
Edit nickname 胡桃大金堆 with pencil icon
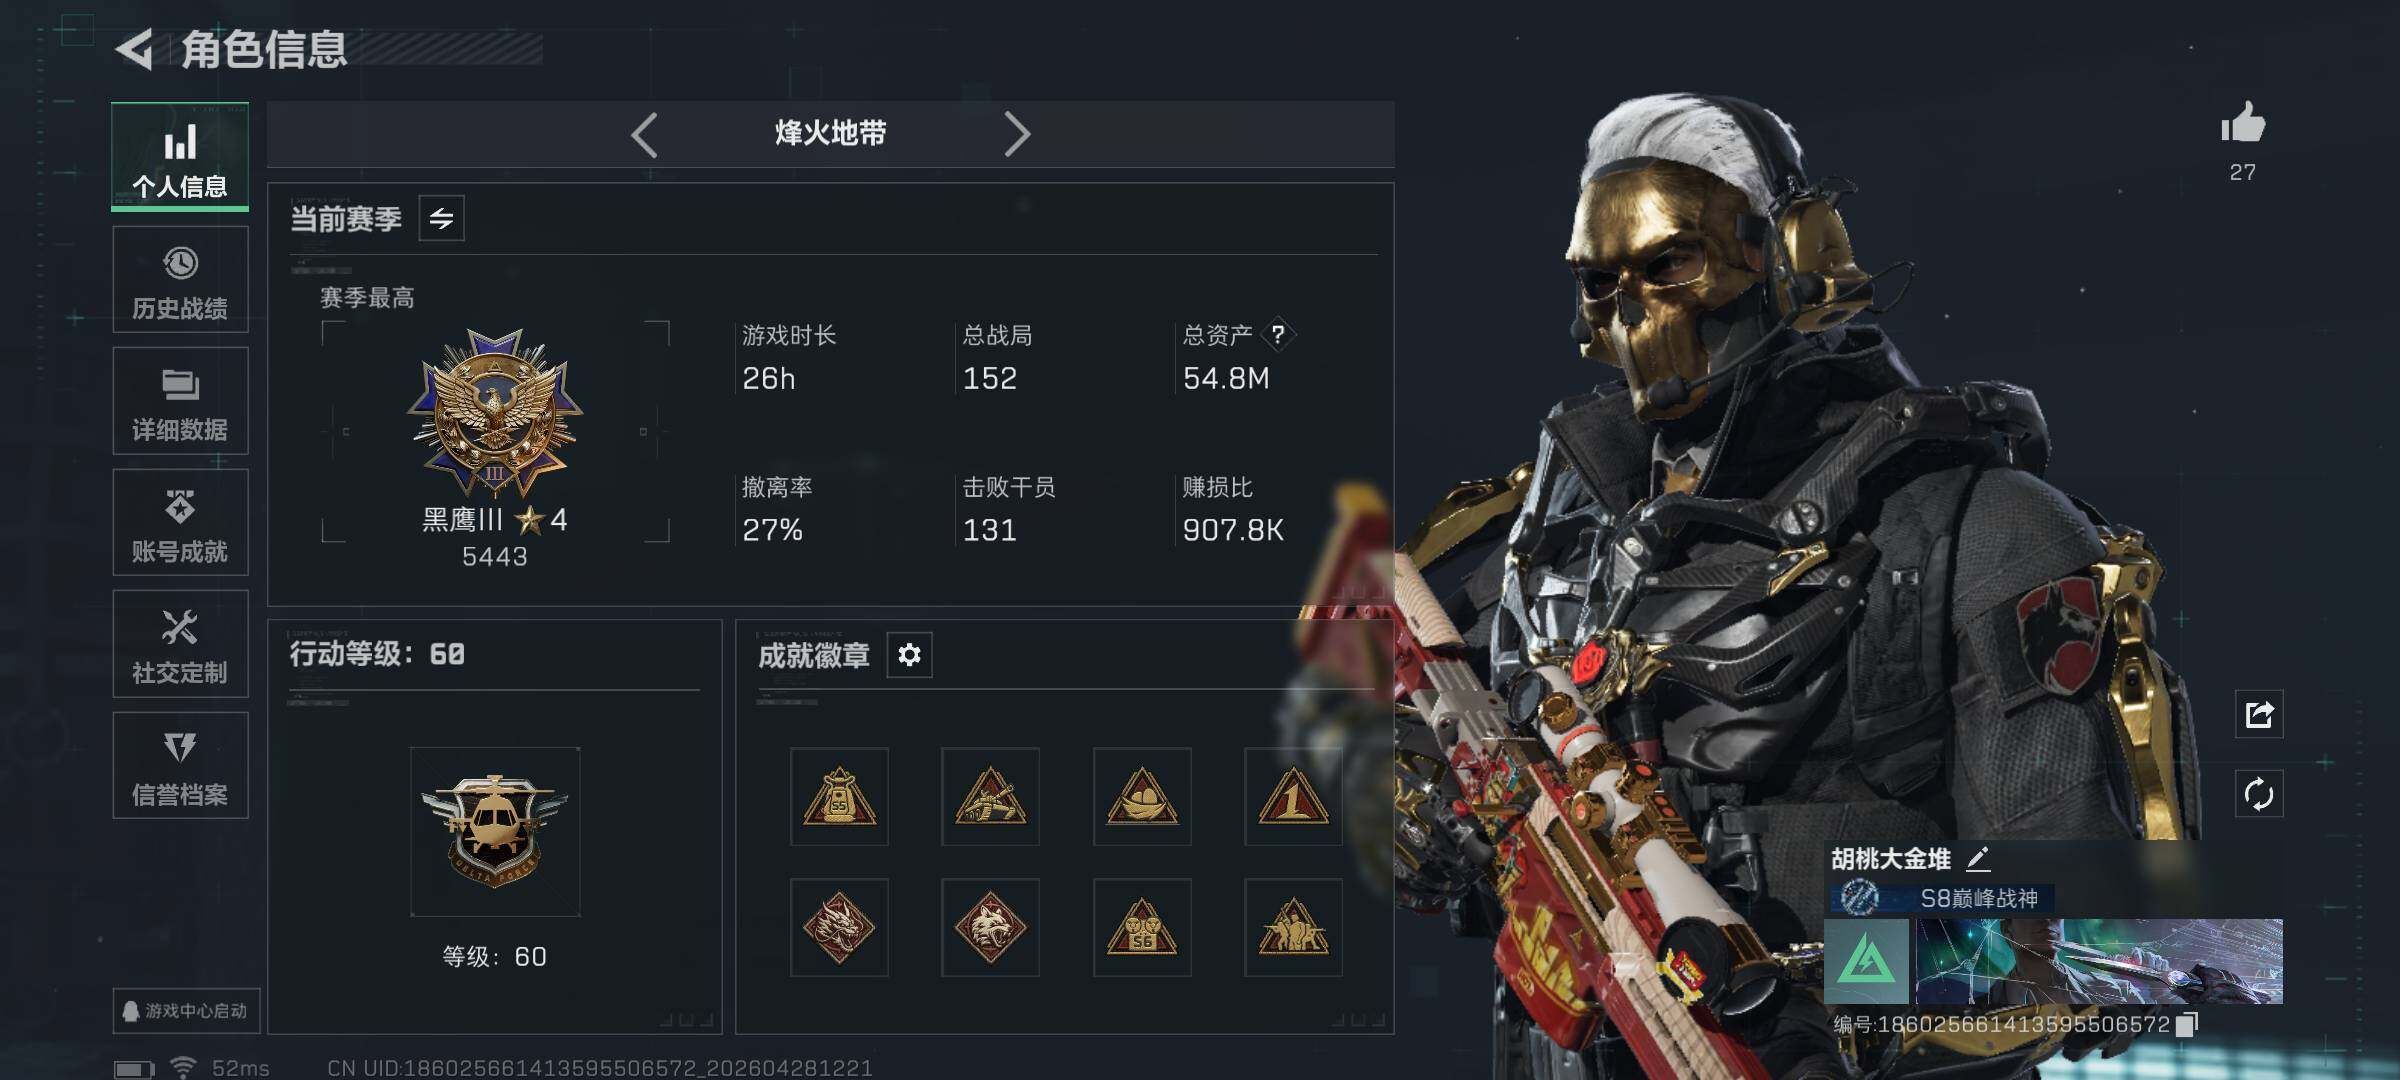pyautogui.click(x=1978, y=858)
